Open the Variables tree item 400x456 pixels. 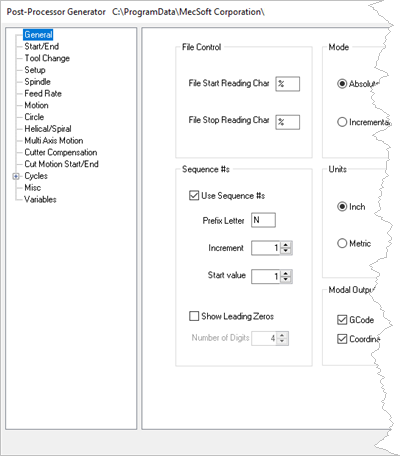pos(40,199)
